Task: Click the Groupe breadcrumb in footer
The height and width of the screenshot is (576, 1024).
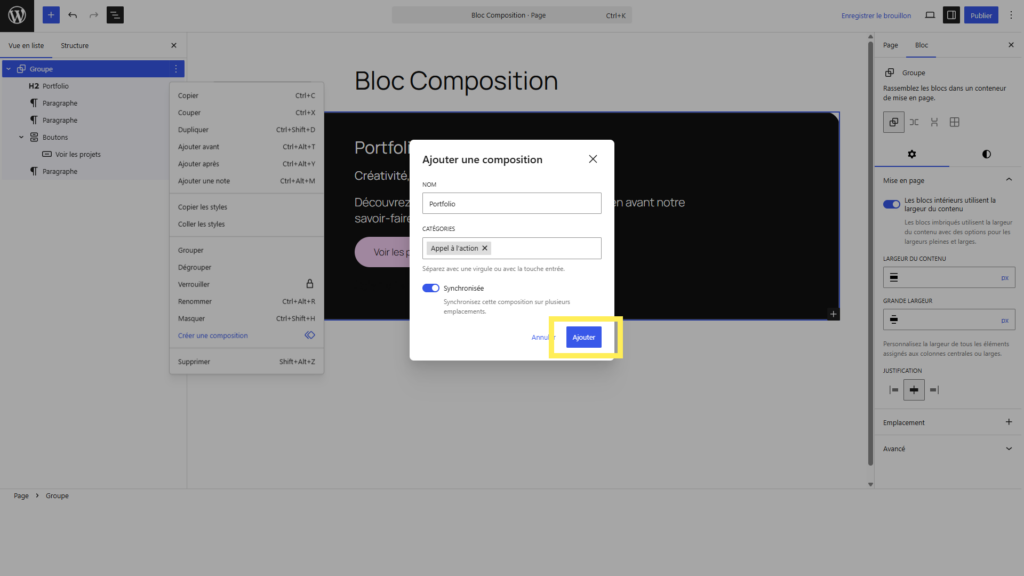Action: 57,496
